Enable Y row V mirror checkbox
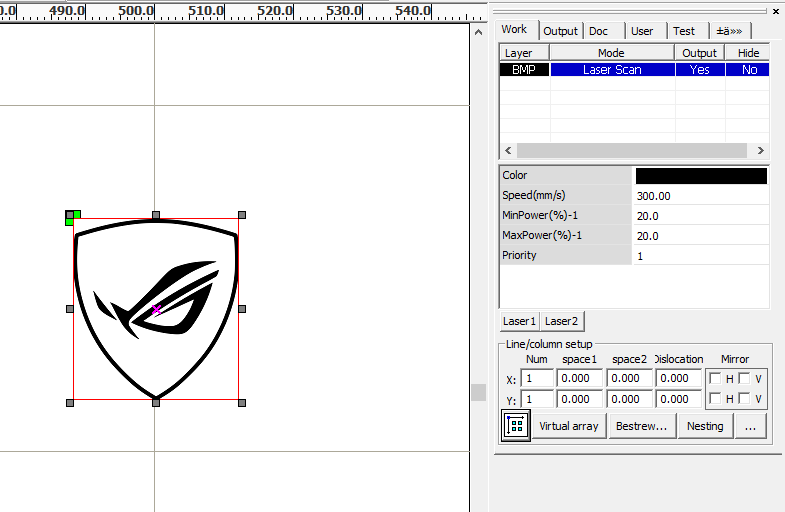The width and height of the screenshot is (785, 512). pos(744,398)
